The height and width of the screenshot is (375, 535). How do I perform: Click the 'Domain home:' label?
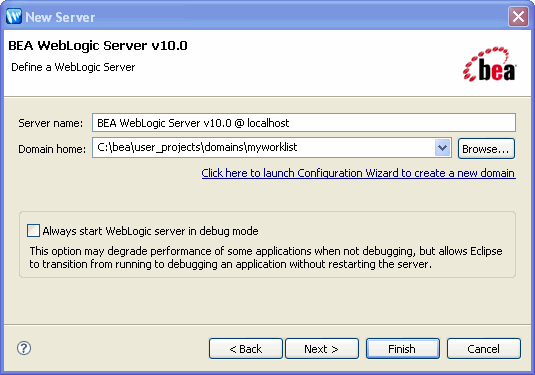(52, 149)
